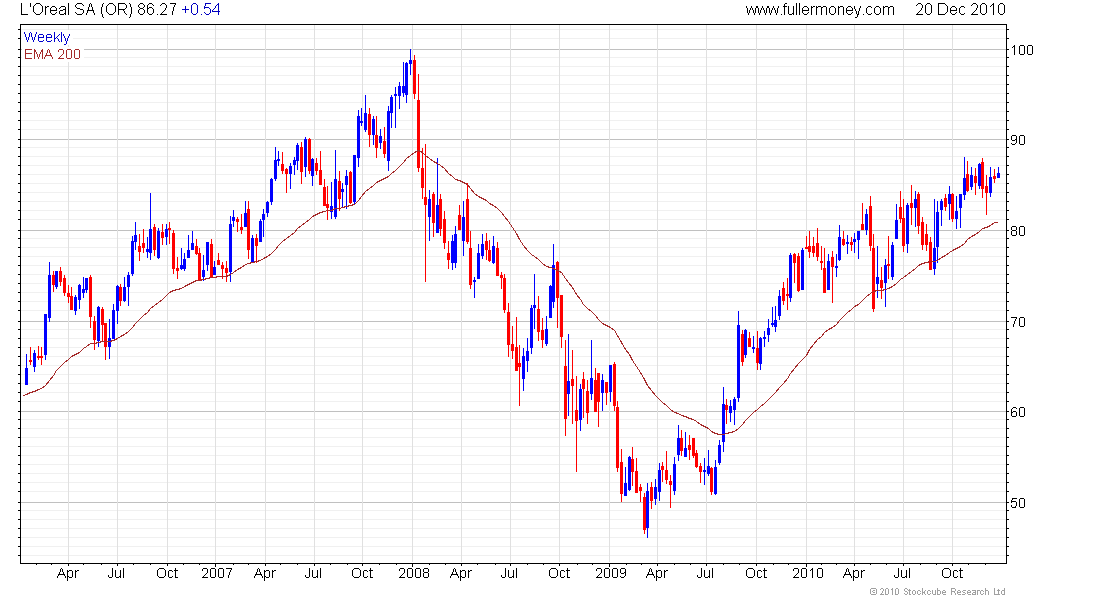Click the 70 price axis label

1017,322
